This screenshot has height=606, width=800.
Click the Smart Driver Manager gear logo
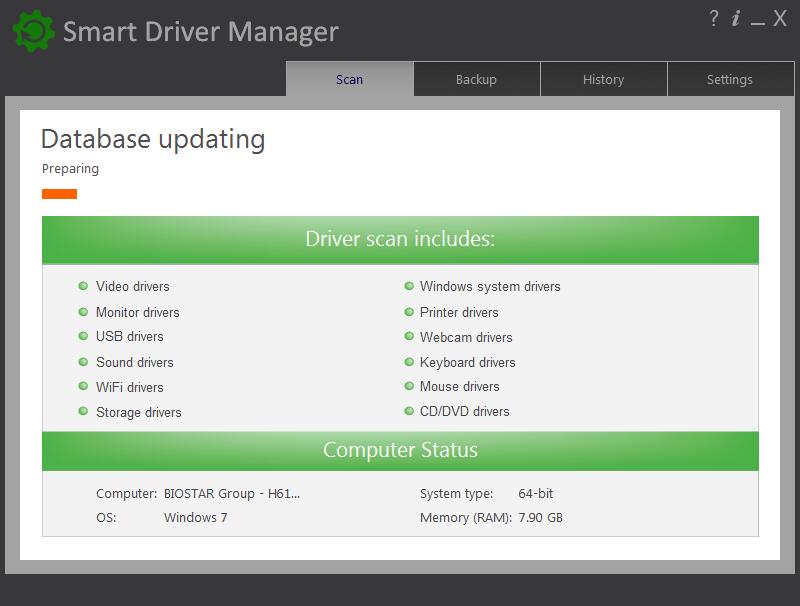(33, 31)
